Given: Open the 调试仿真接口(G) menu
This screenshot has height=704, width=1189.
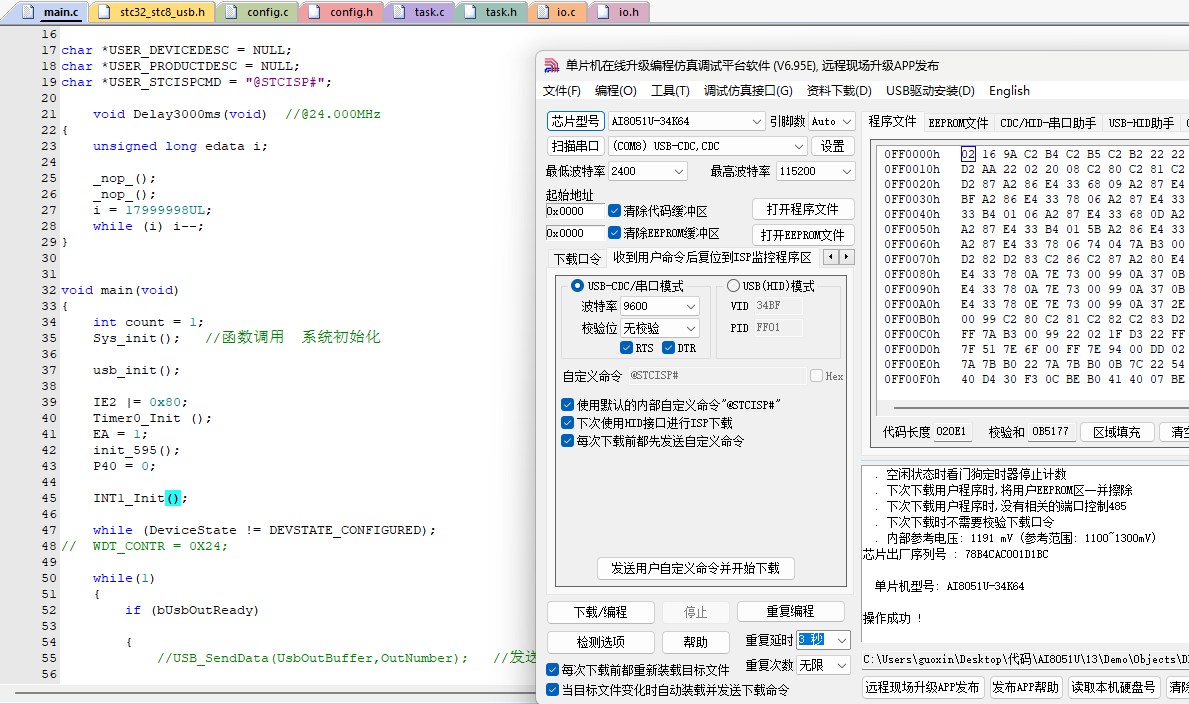Looking at the screenshot, I should click(x=748, y=91).
